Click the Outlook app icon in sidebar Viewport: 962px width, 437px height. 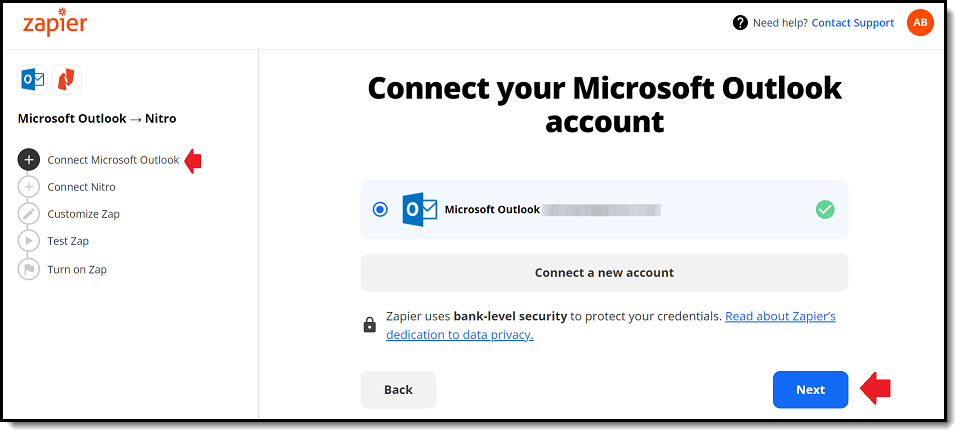pos(33,80)
